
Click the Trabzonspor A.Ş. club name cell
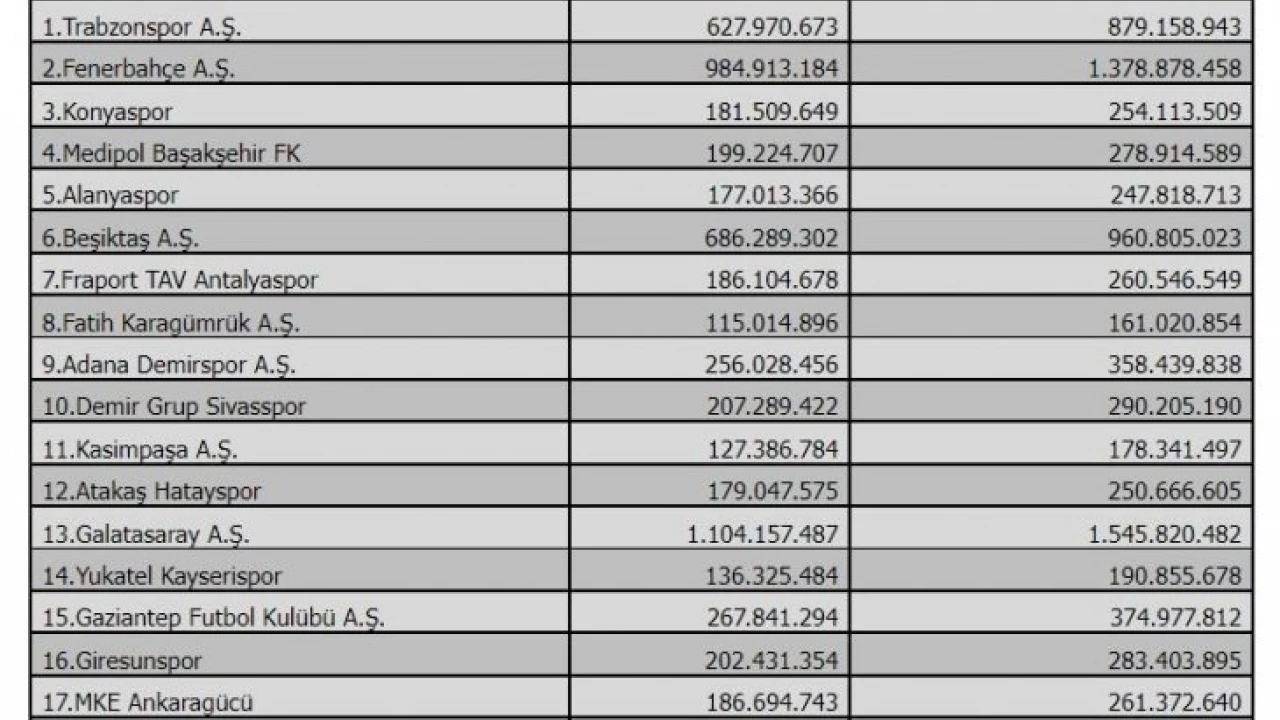pos(142,27)
